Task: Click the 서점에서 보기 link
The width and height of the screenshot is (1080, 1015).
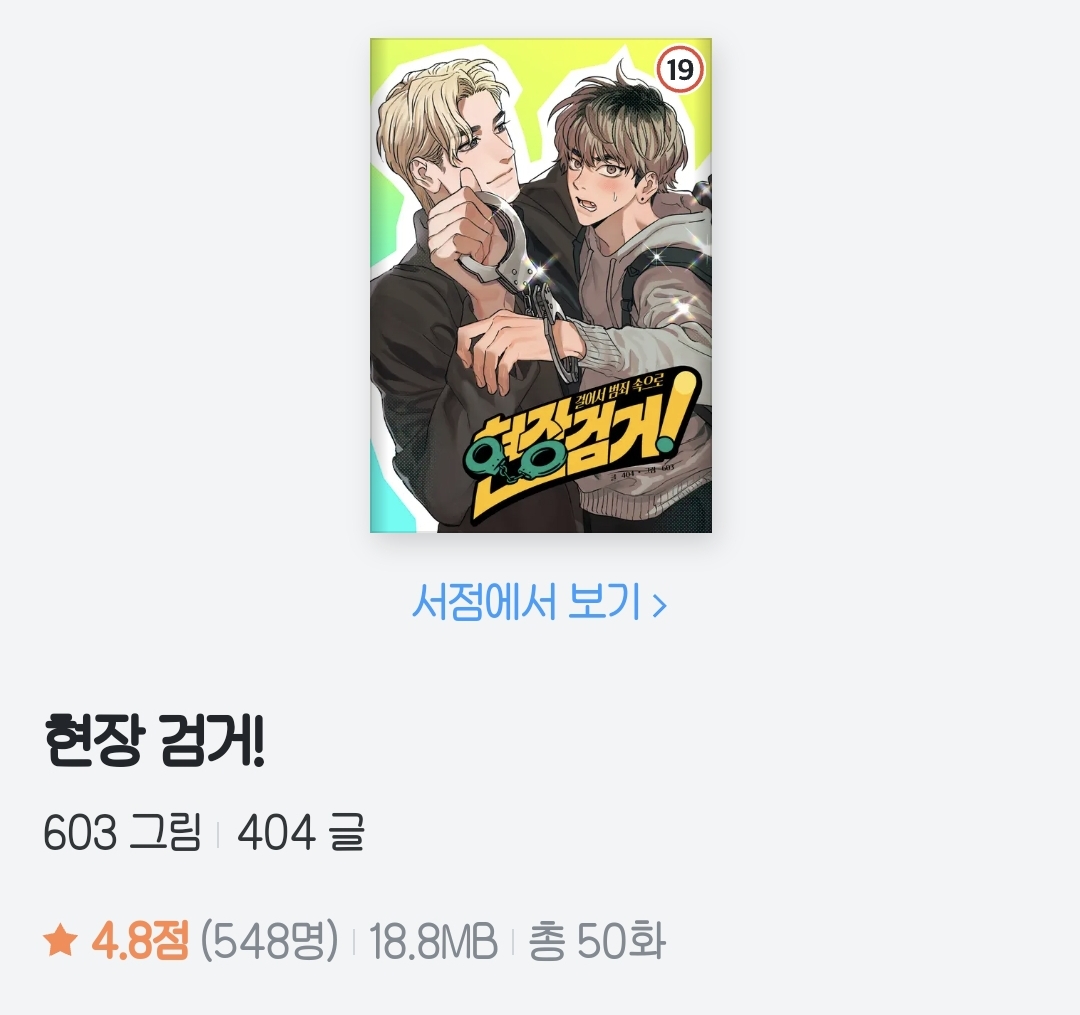Action: coord(539,602)
